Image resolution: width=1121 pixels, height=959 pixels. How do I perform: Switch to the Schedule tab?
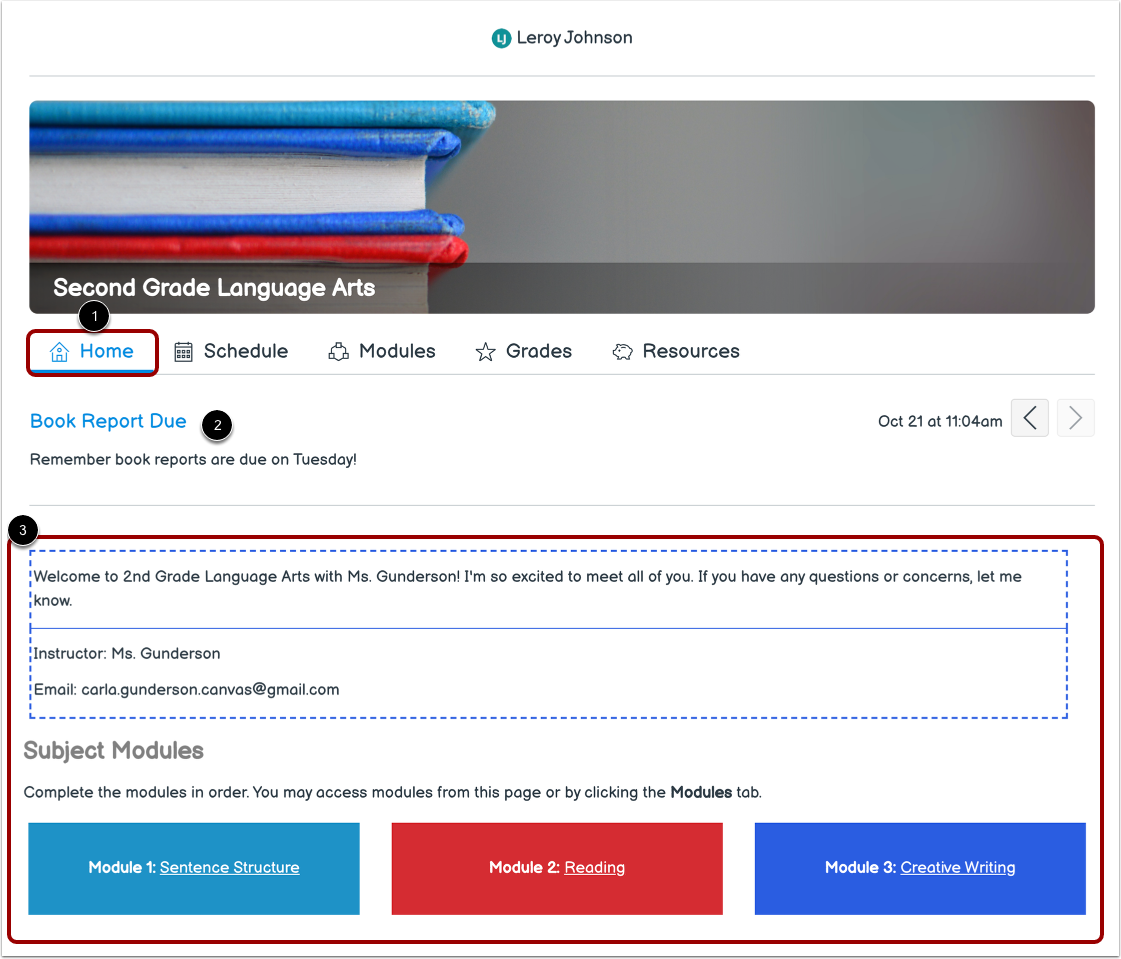point(245,350)
